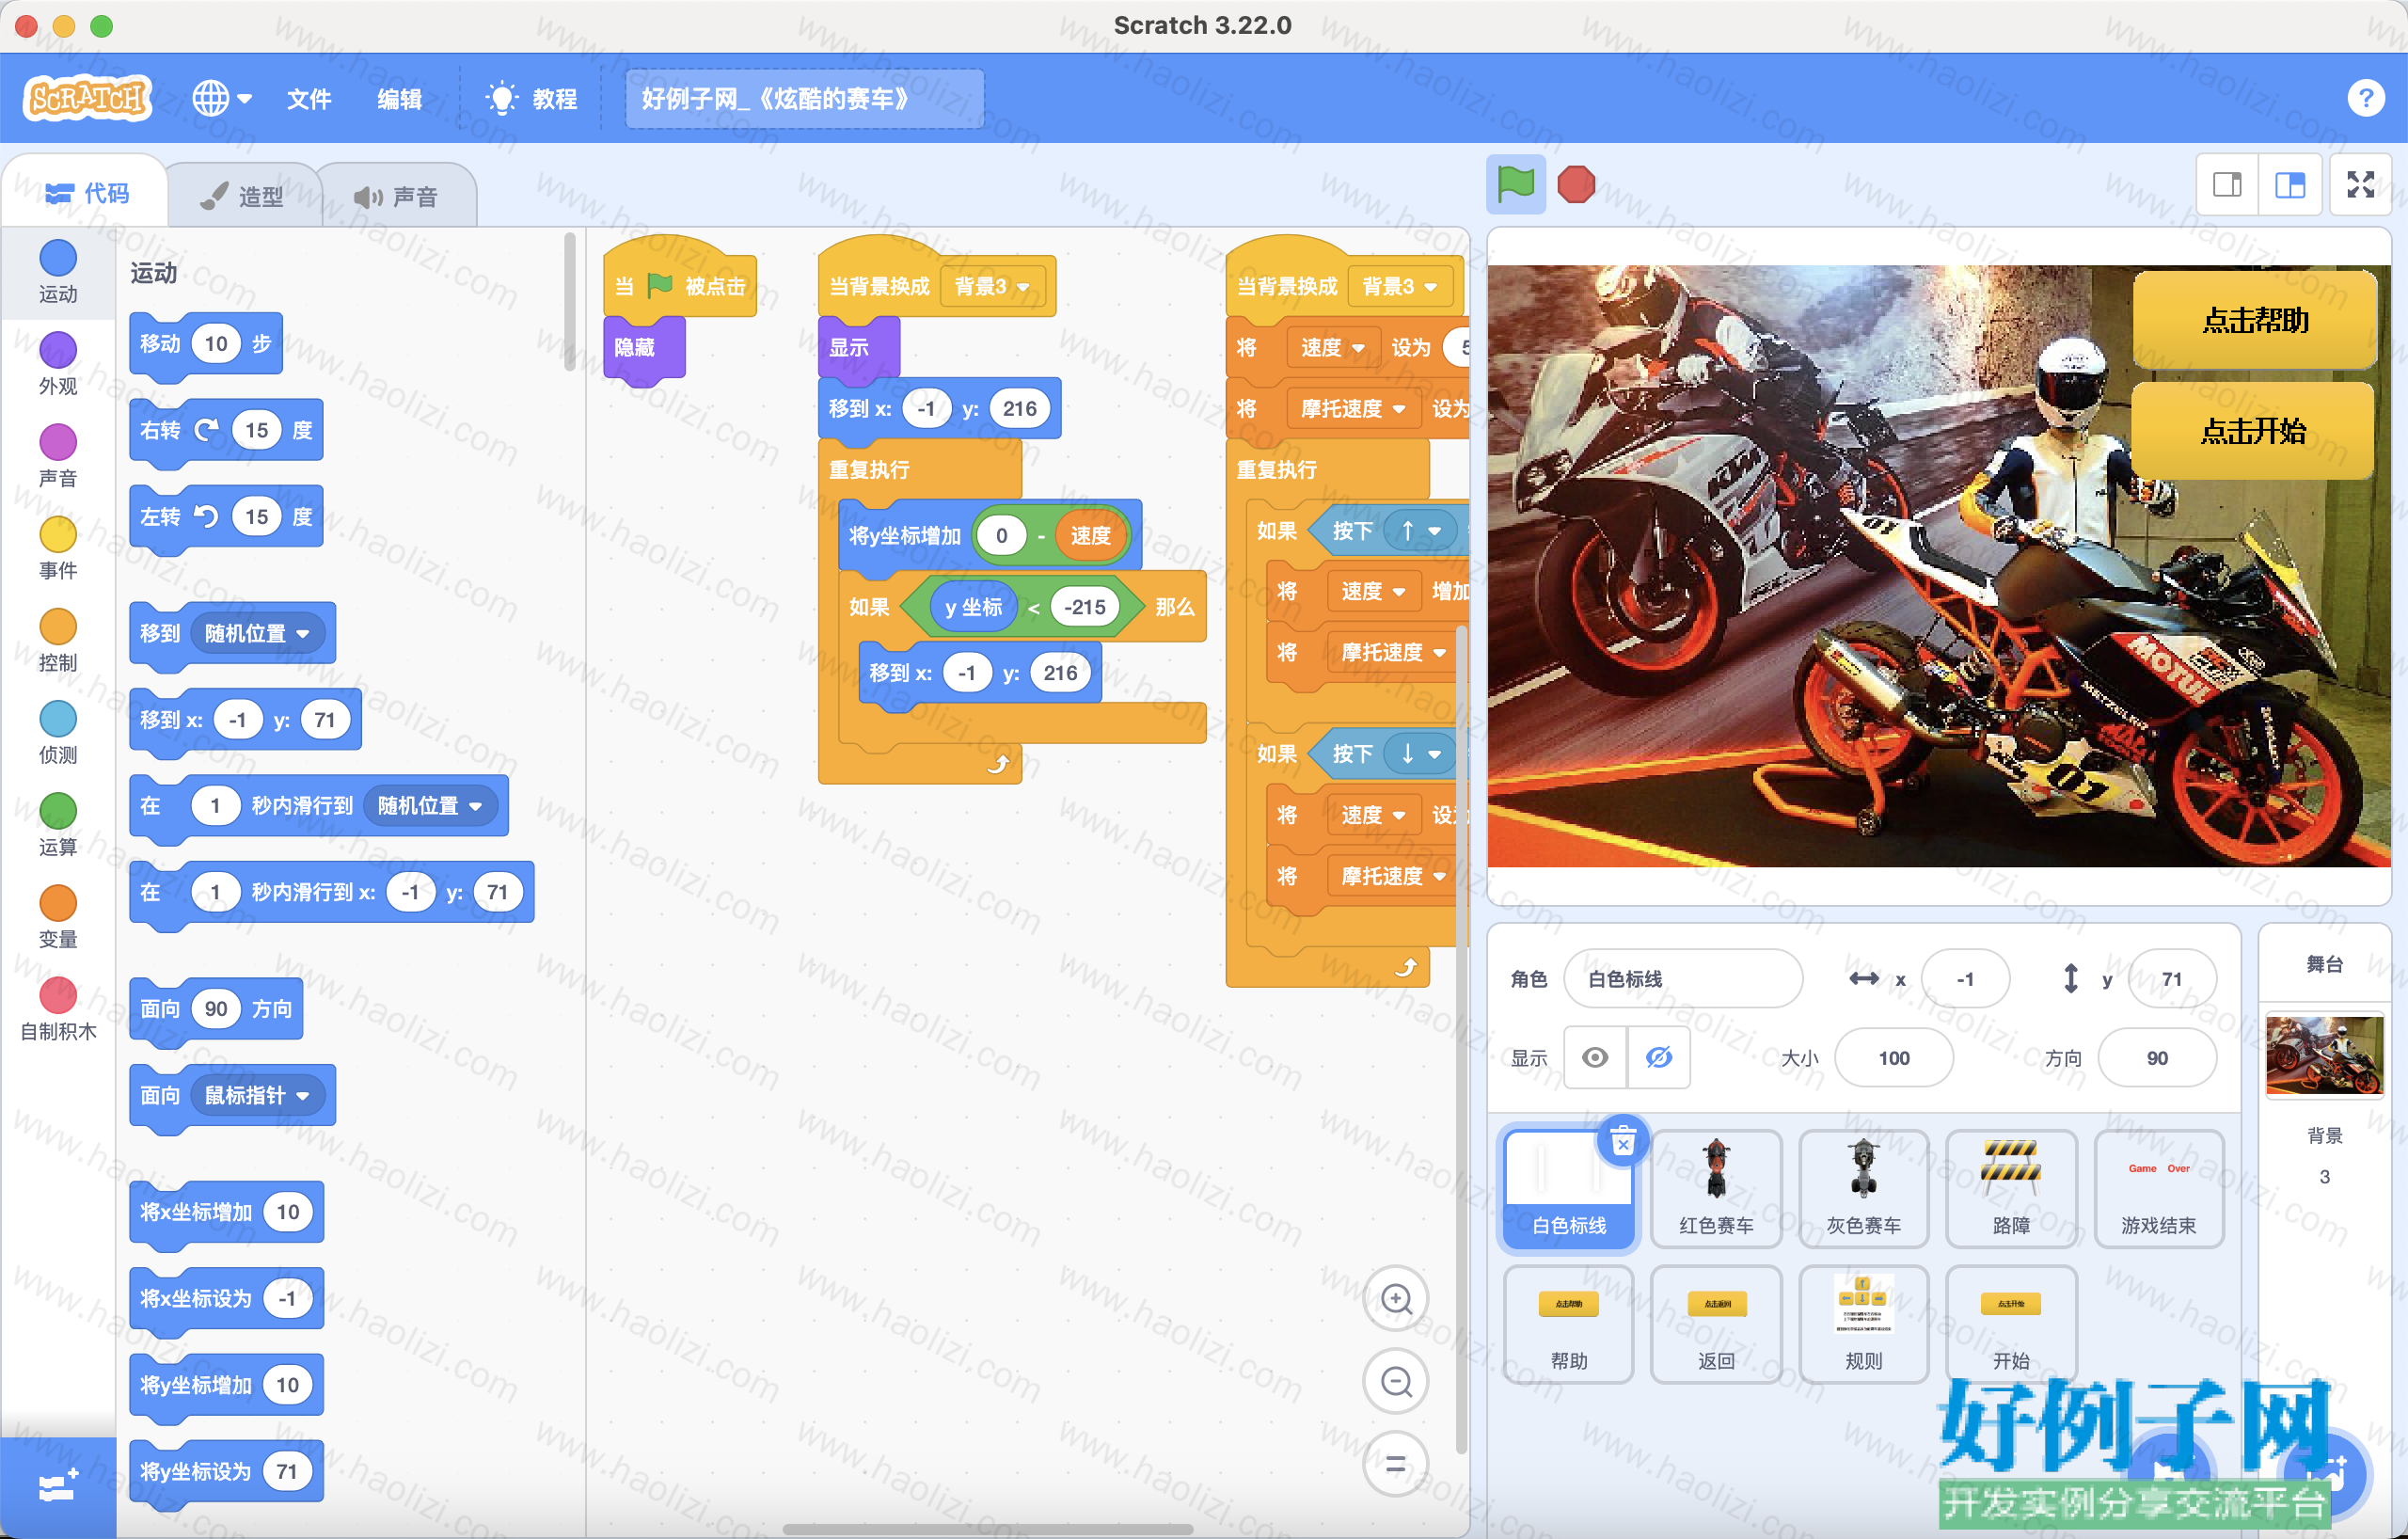Select the 声音 block category circle
This screenshot has height=1539, width=2408.
point(58,442)
